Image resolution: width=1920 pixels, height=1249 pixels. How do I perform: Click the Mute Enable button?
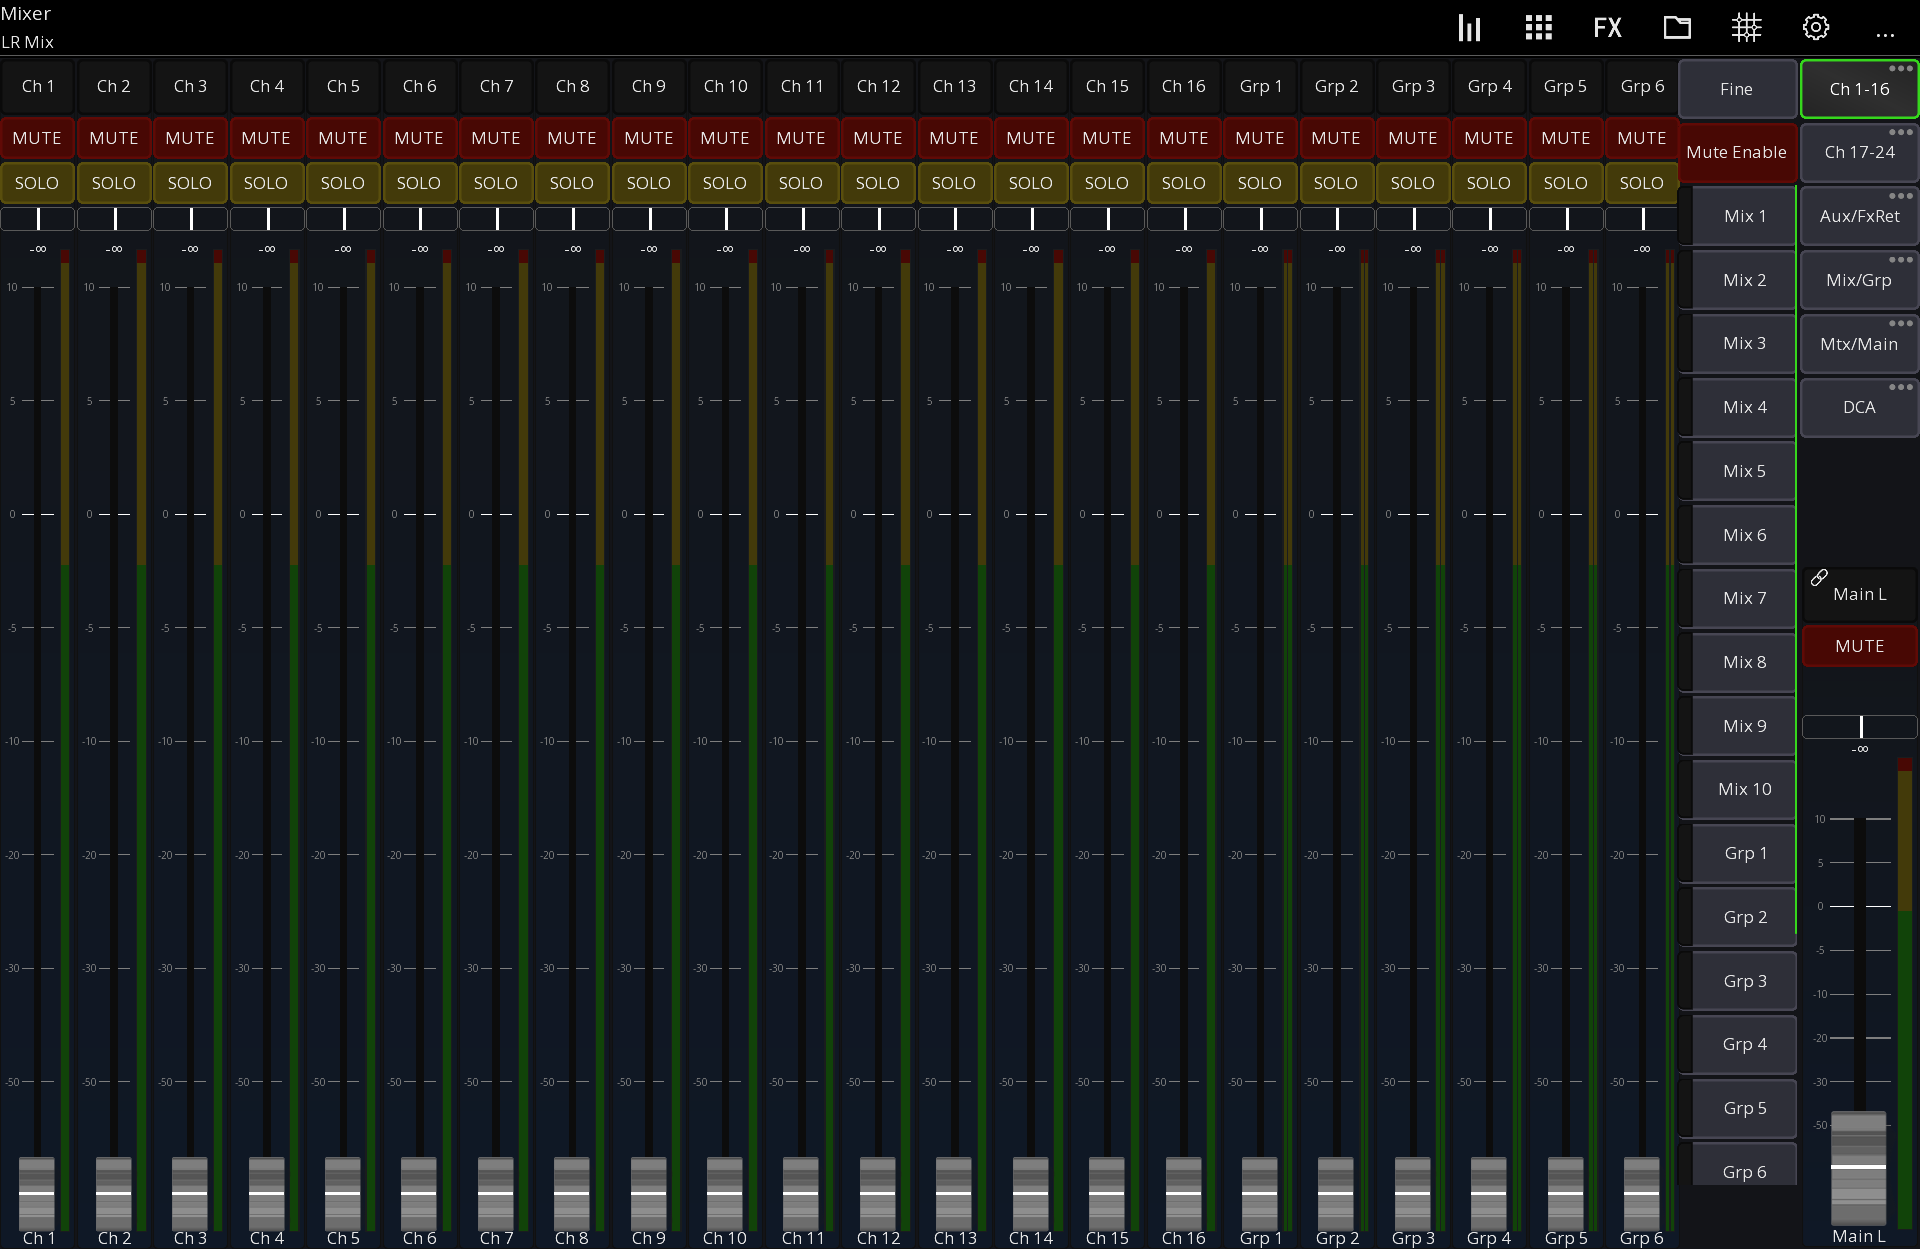(1737, 152)
